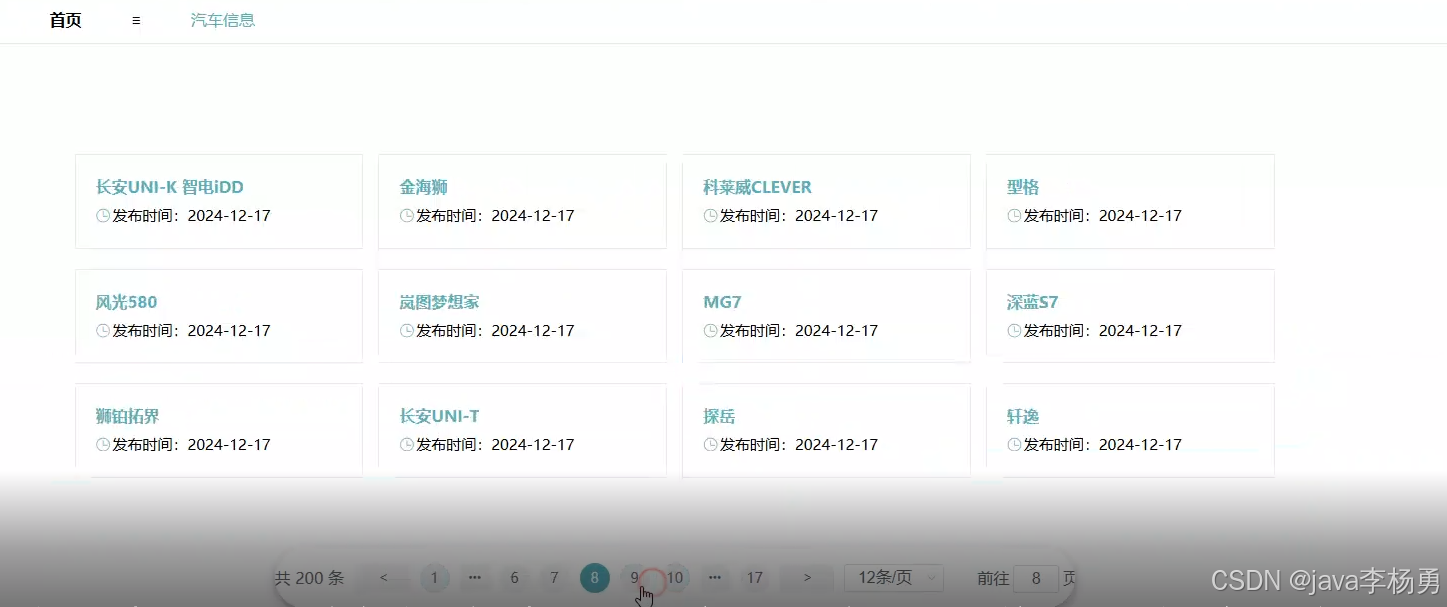Open the 狮铂拓界 car card

(219, 430)
